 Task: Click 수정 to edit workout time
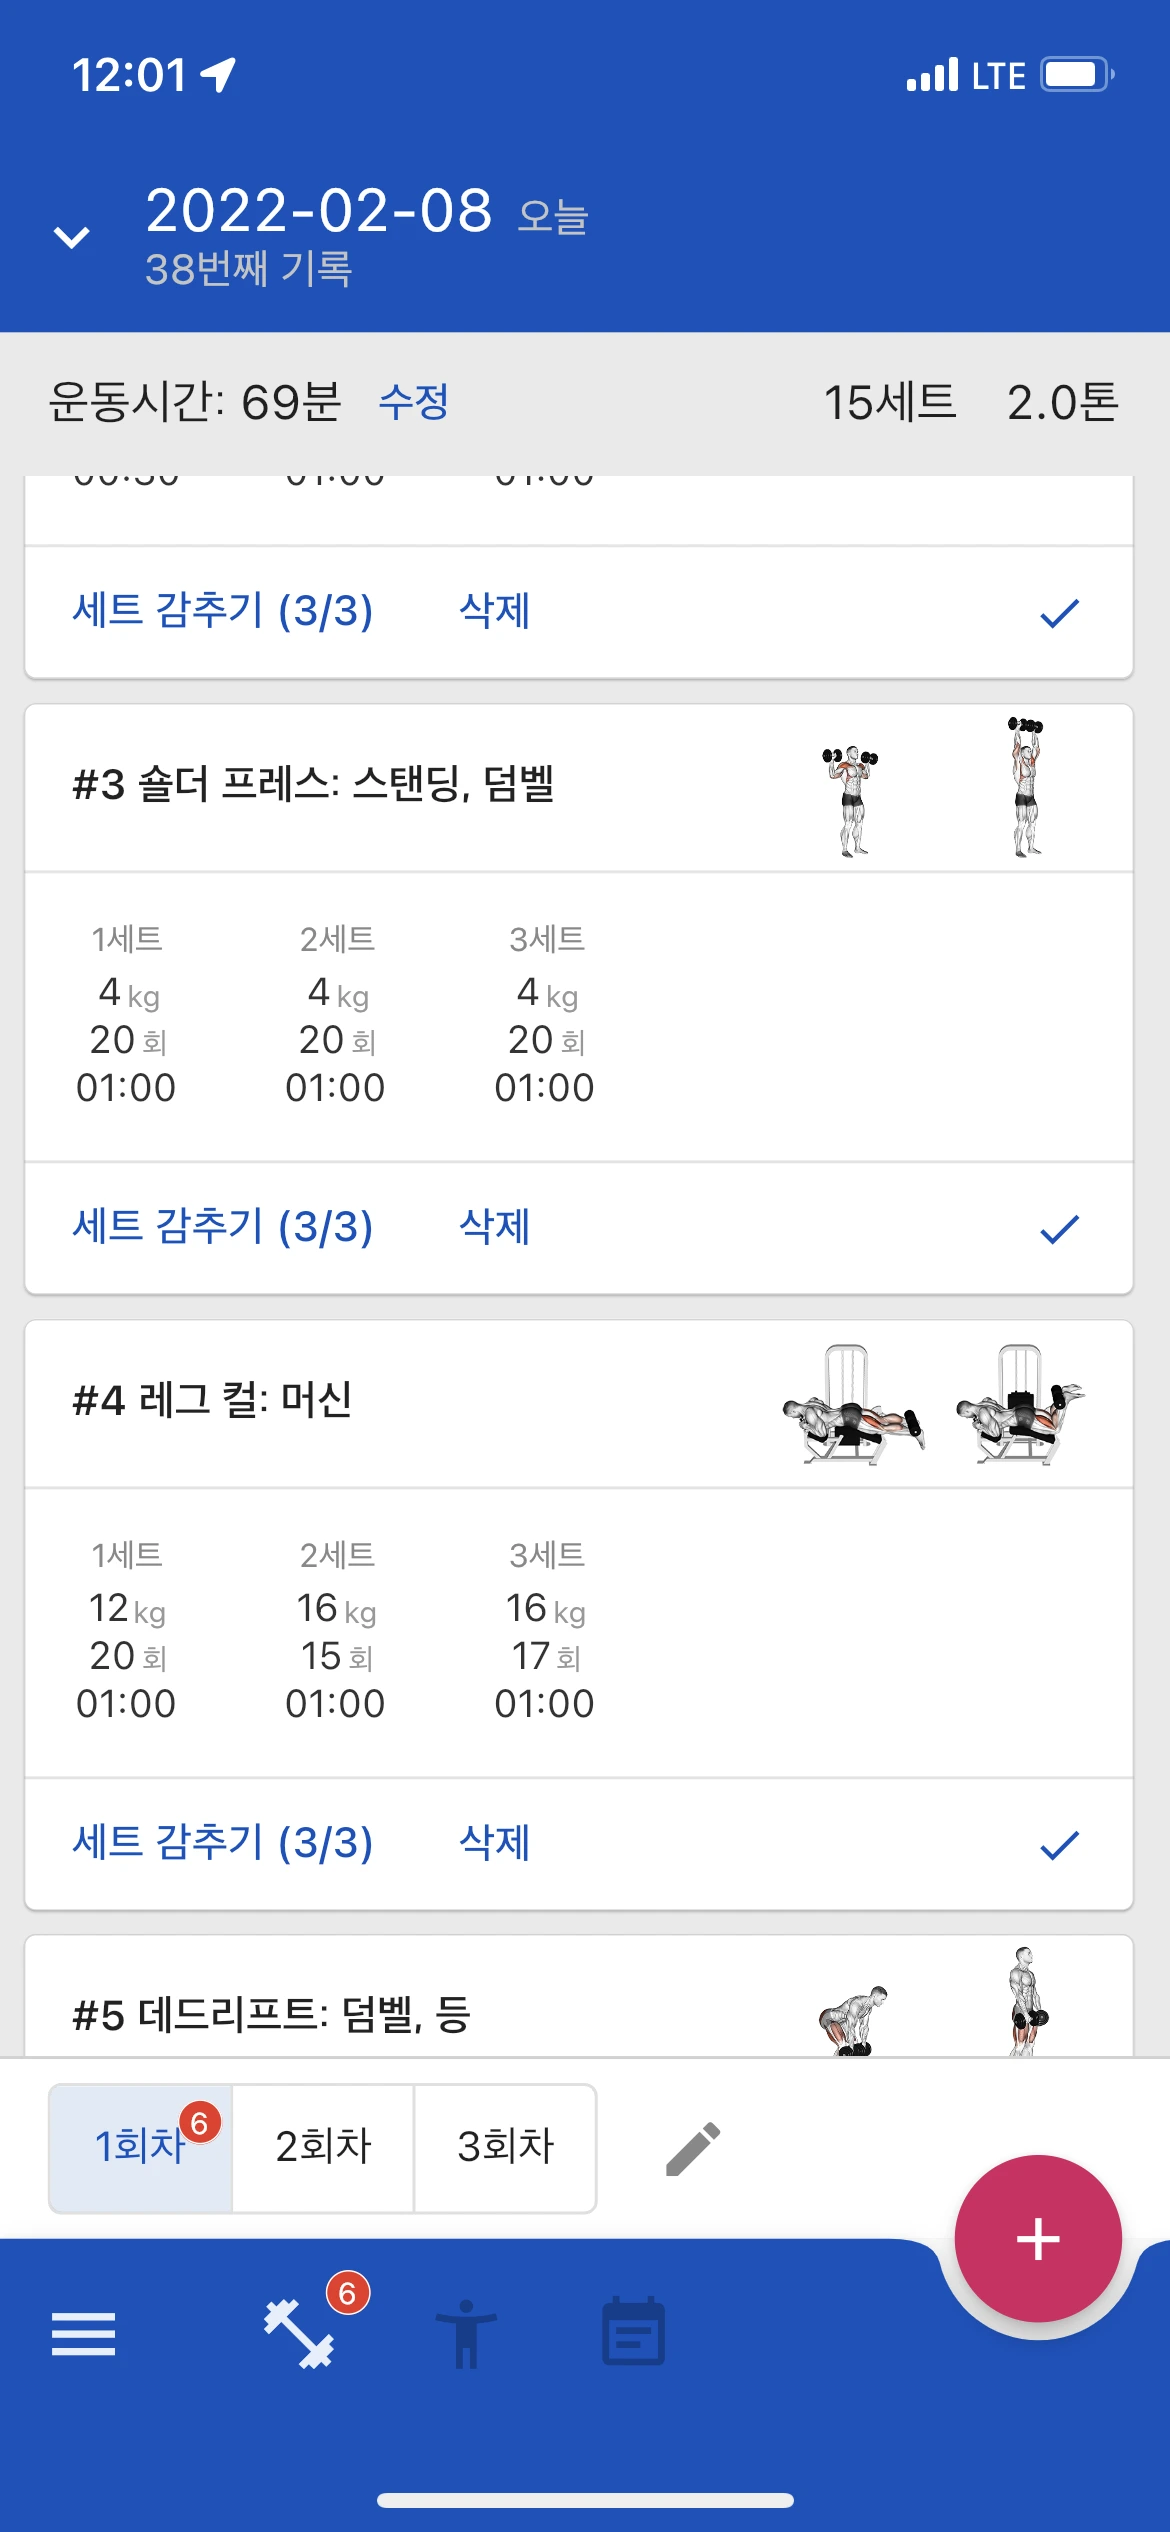[x=413, y=402]
